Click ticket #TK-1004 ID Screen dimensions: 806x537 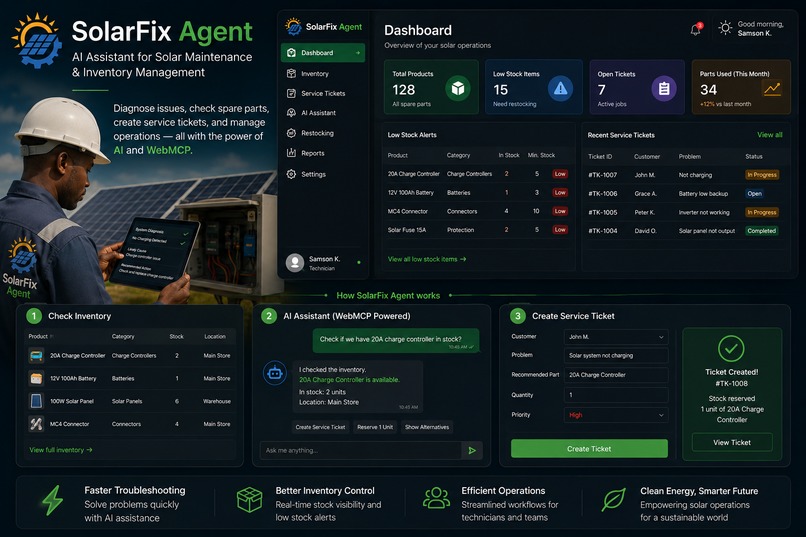[602, 231]
